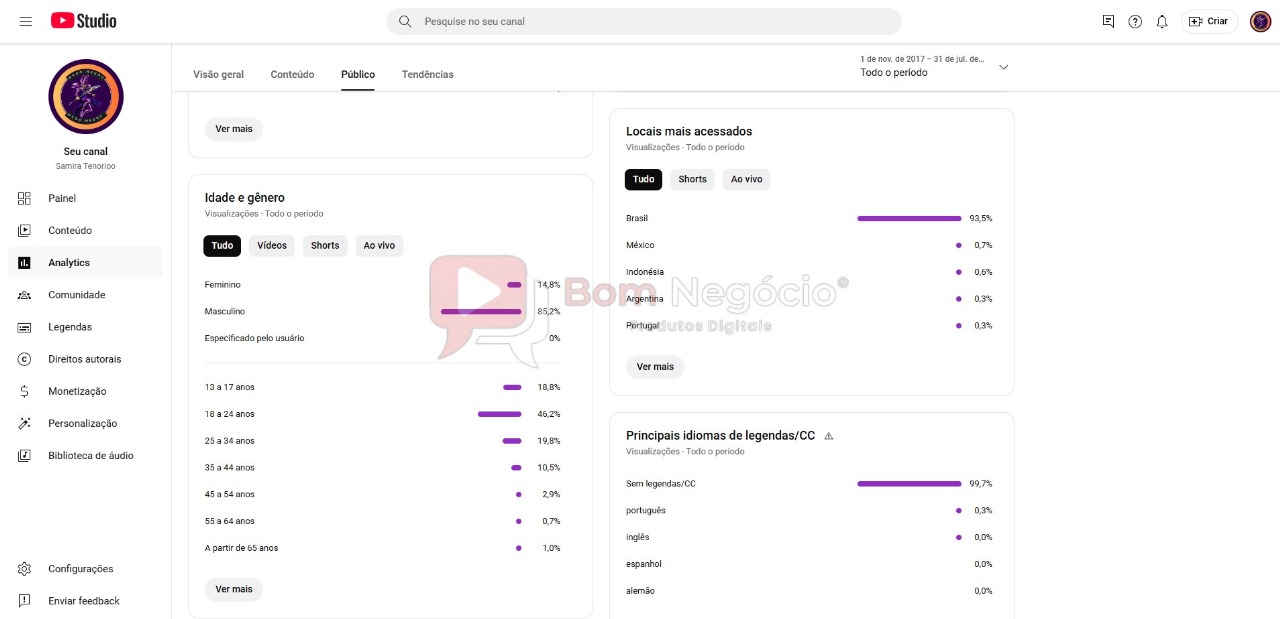Open the hamburger navigation menu
1280x619 pixels.
pyautogui.click(x=25, y=21)
